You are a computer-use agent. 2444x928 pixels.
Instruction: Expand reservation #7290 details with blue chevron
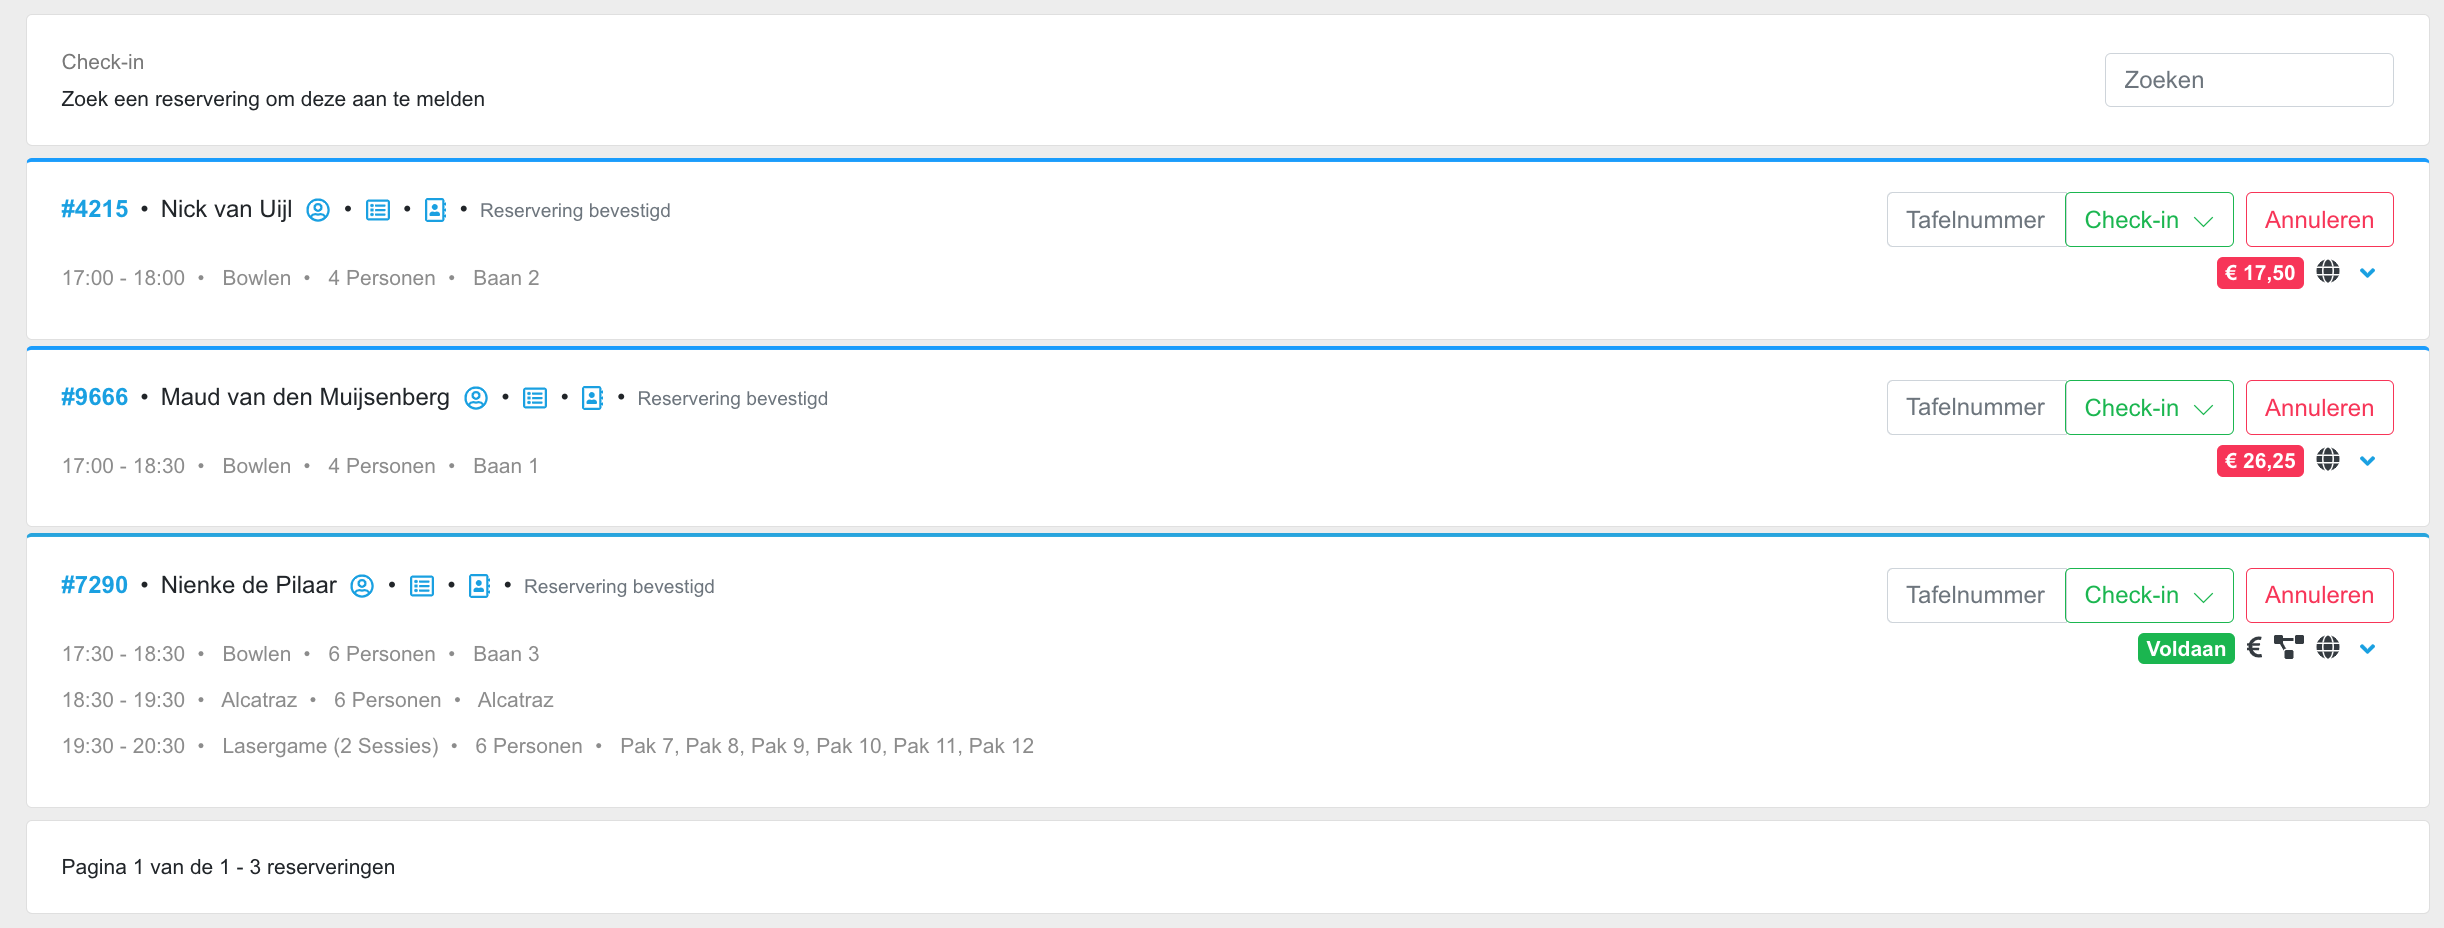pos(2367,649)
